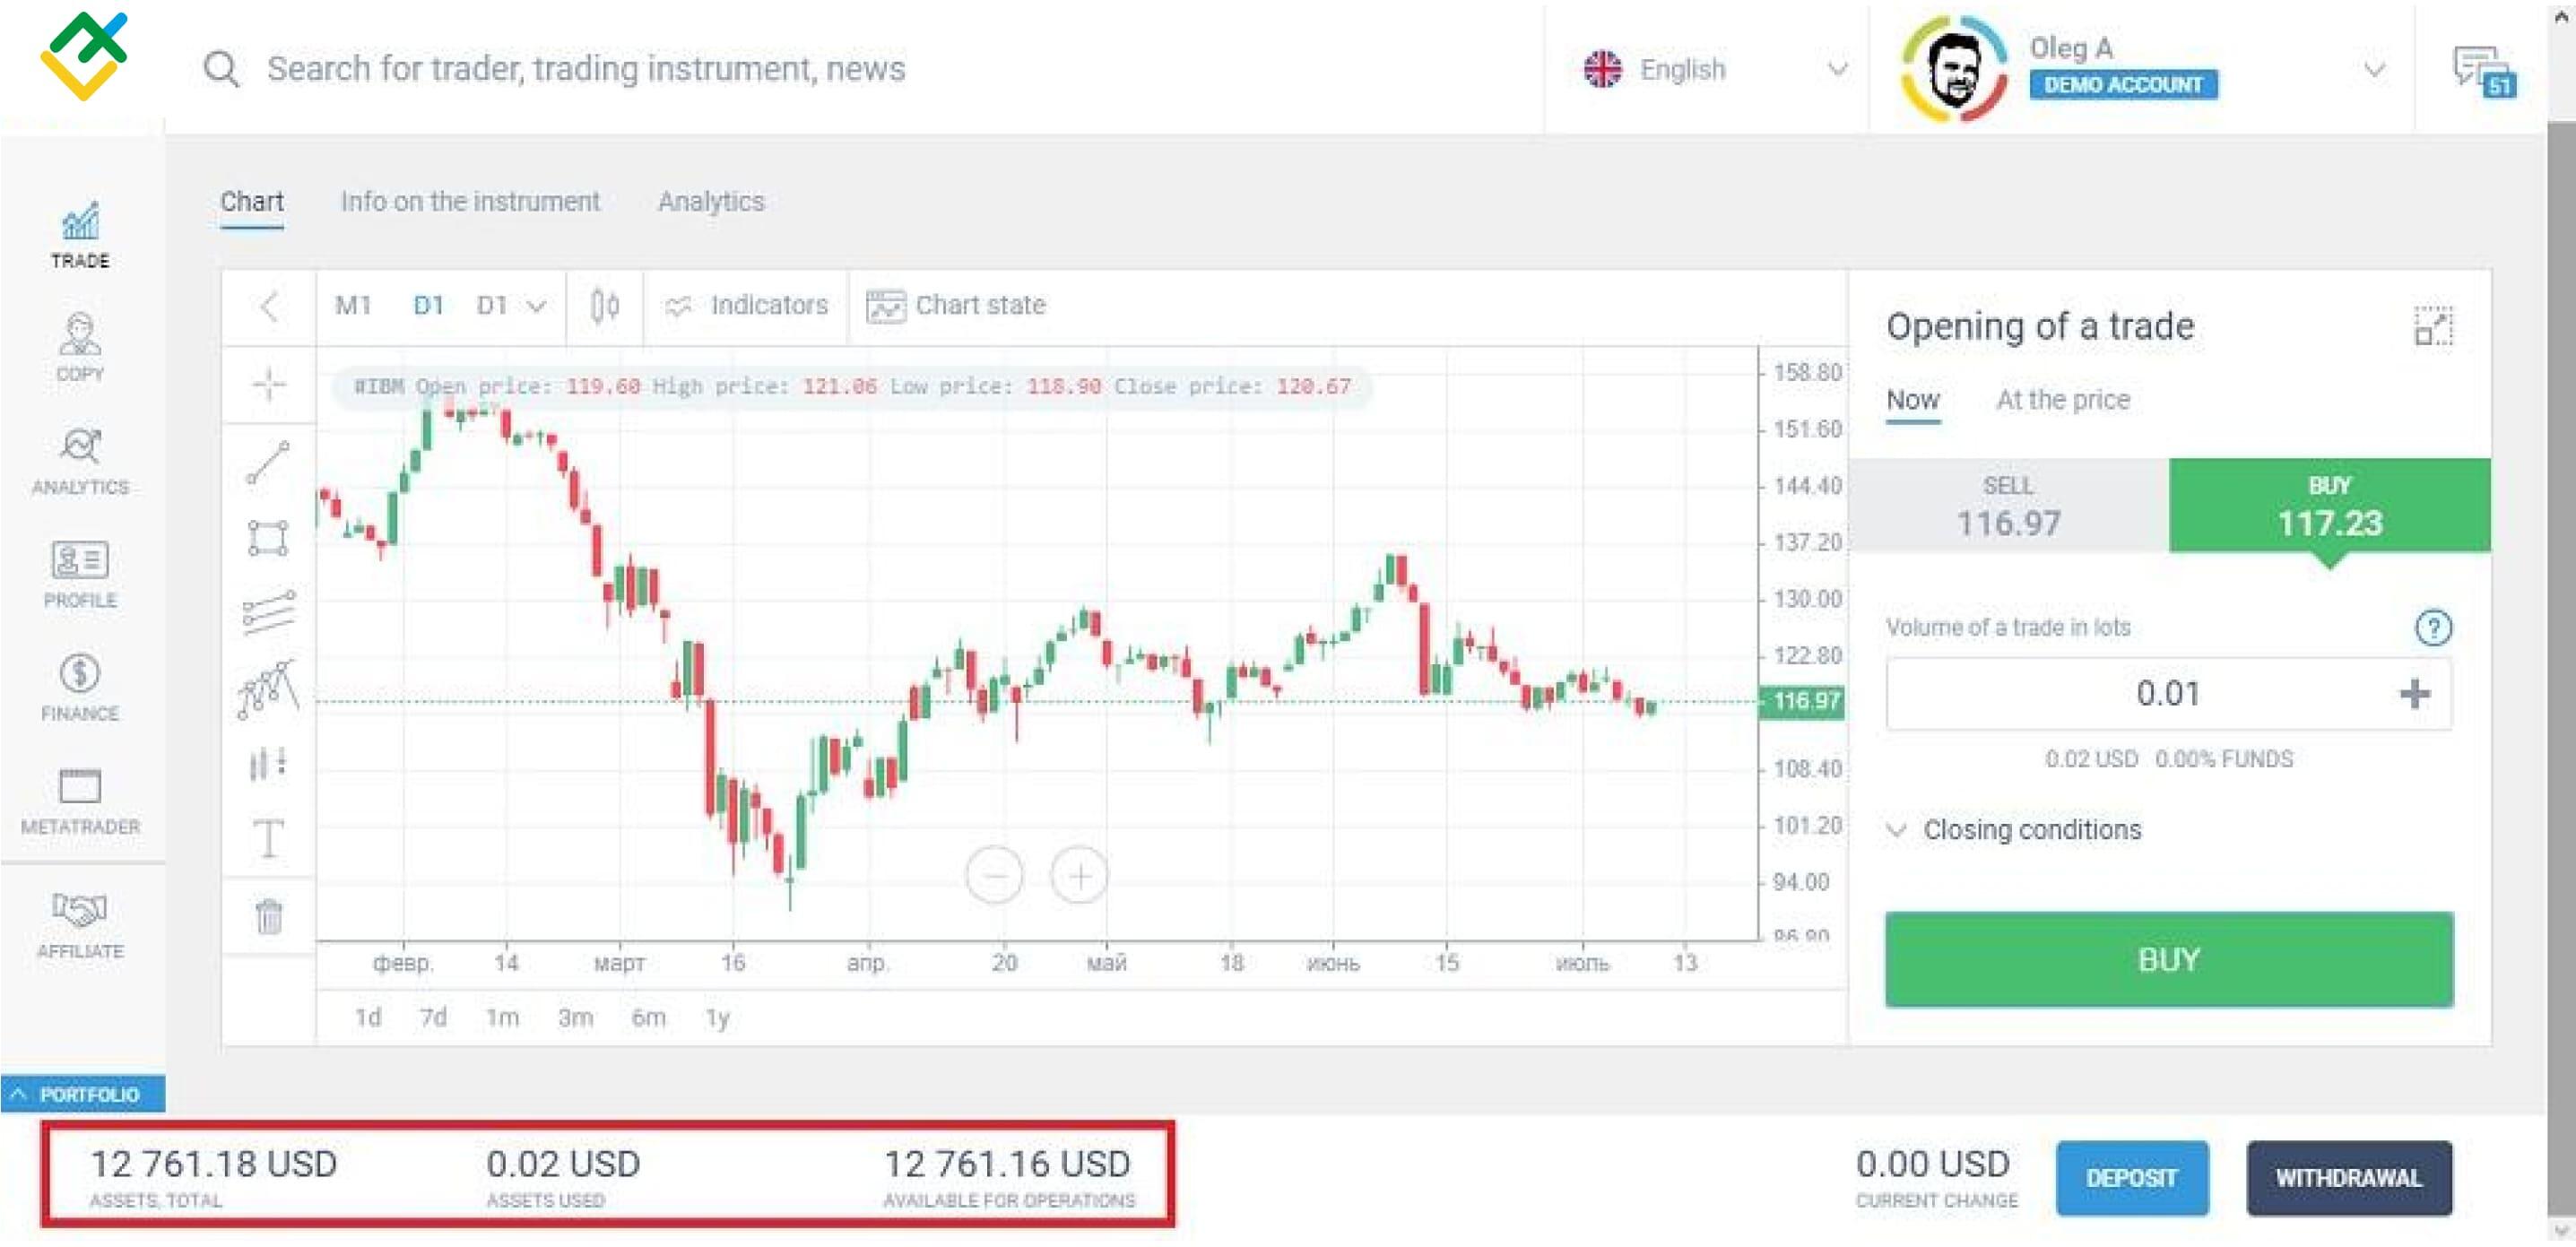This screenshot has height=1247, width=2576.
Task: Switch chart timeframe to M1
Action: pos(354,305)
